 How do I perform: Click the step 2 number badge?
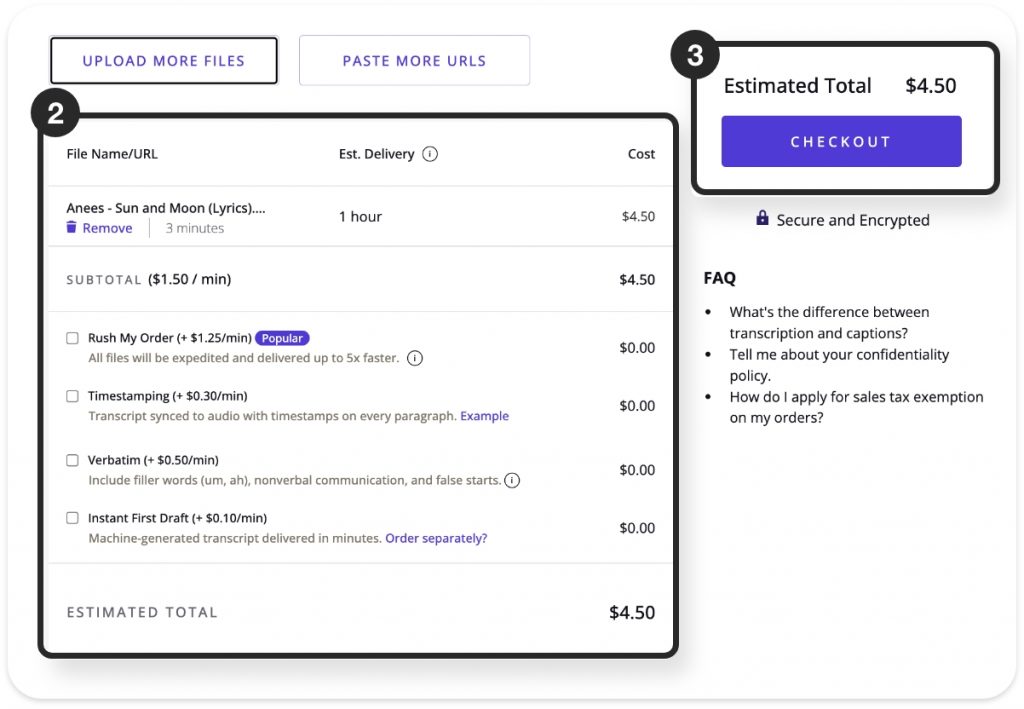point(55,114)
